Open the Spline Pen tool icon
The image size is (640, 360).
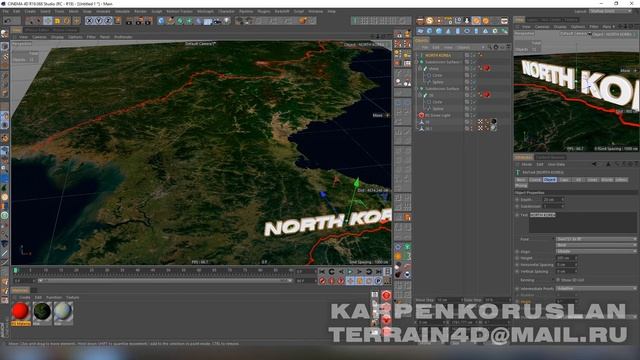[170, 21]
